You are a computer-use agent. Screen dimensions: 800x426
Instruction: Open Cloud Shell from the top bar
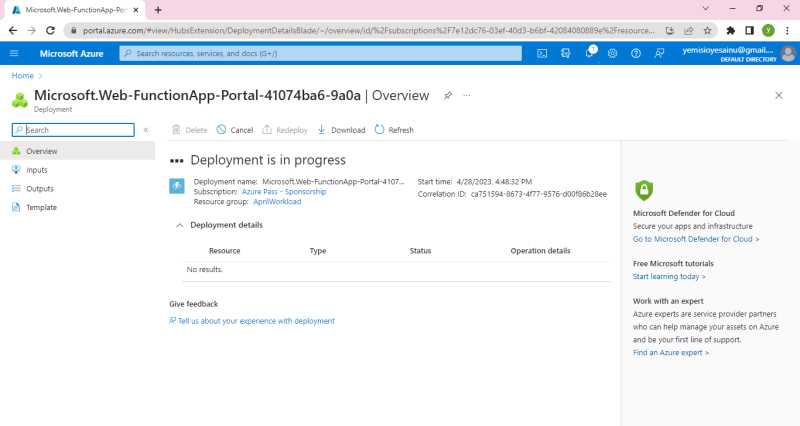(542, 53)
